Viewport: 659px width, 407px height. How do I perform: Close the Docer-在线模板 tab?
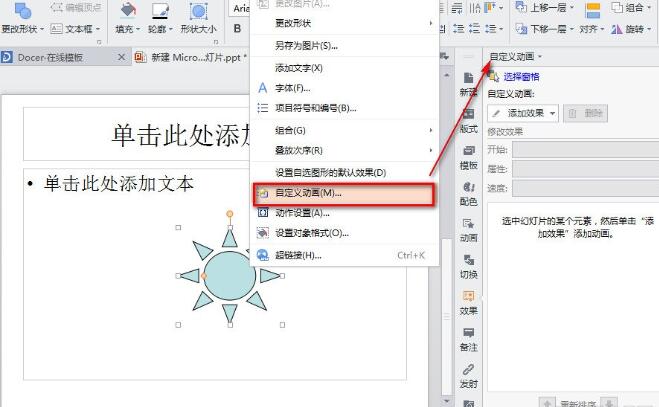(x=121, y=57)
